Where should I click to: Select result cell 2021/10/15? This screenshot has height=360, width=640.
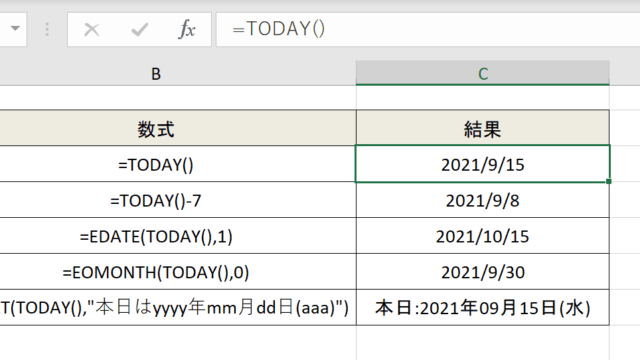pos(483,236)
